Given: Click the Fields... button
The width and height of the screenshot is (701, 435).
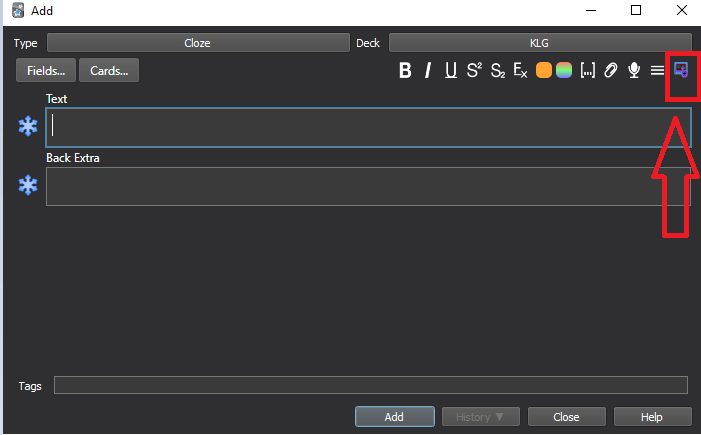Looking at the screenshot, I should [46, 70].
